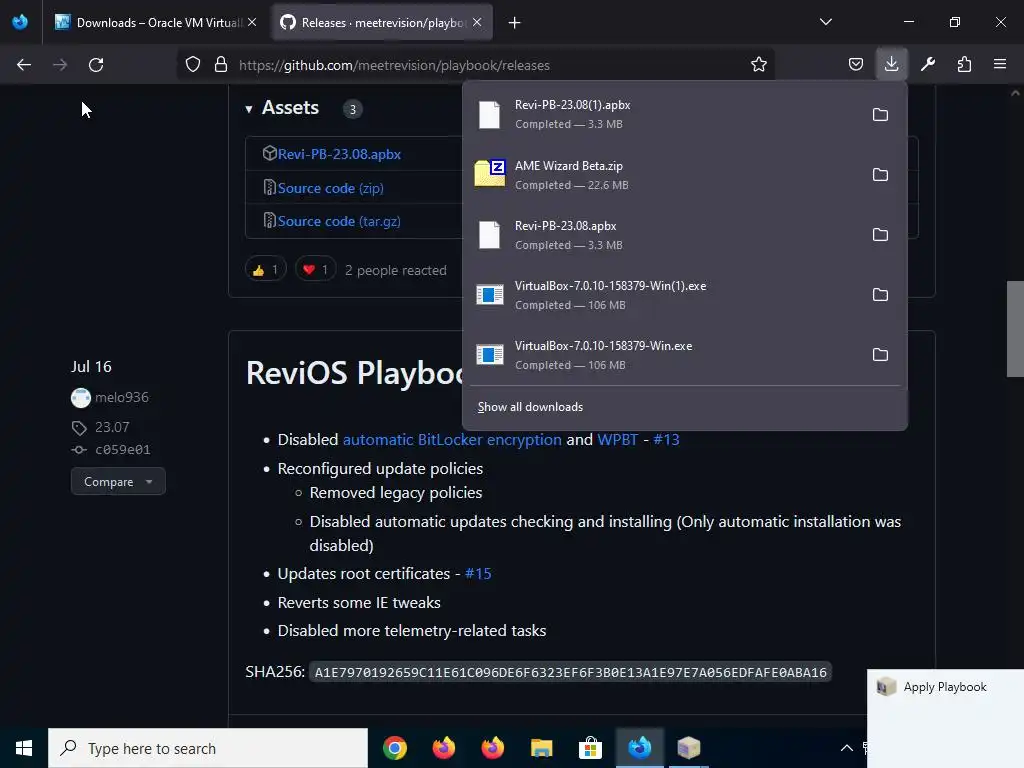Go back to the previous page
Screen dimensions: 1024x768
point(24,65)
